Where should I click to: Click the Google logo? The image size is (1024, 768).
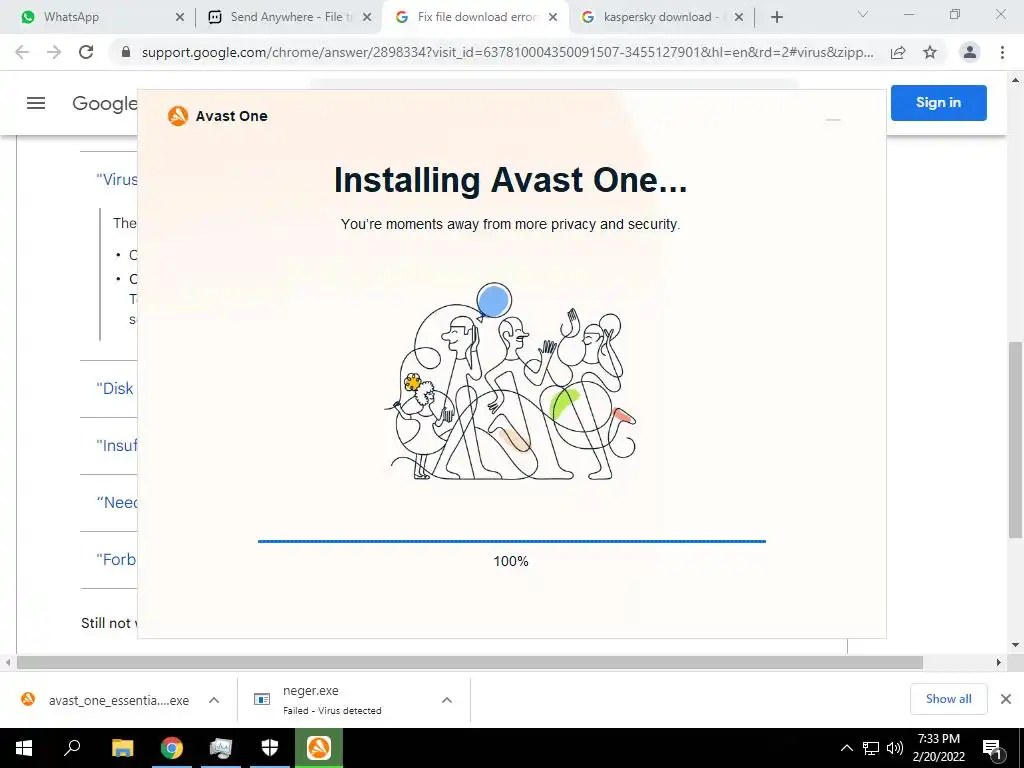[104, 103]
